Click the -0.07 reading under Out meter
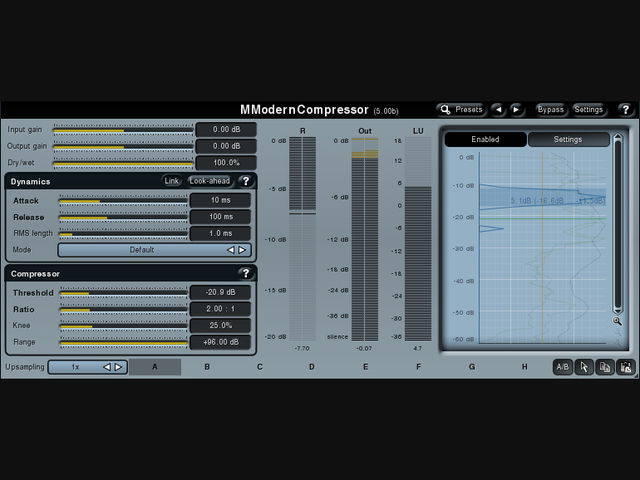This screenshot has width=640, height=480. pyautogui.click(x=364, y=349)
